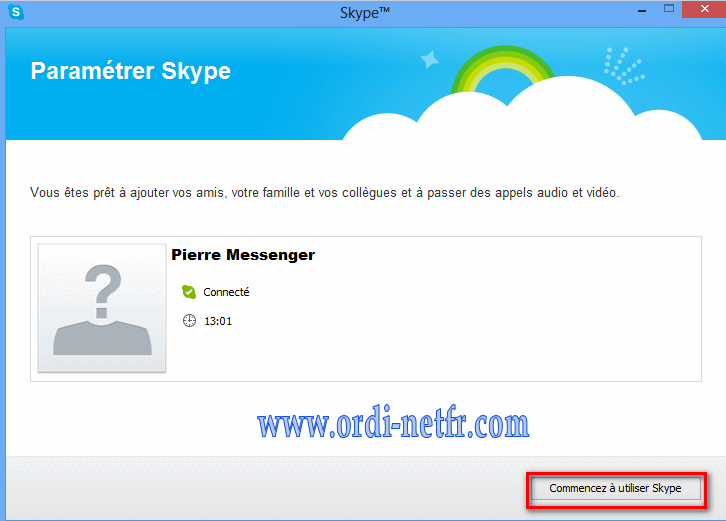Click the clock icon beside 13:01
The height and width of the screenshot is (521, 726).
point(189,320)
